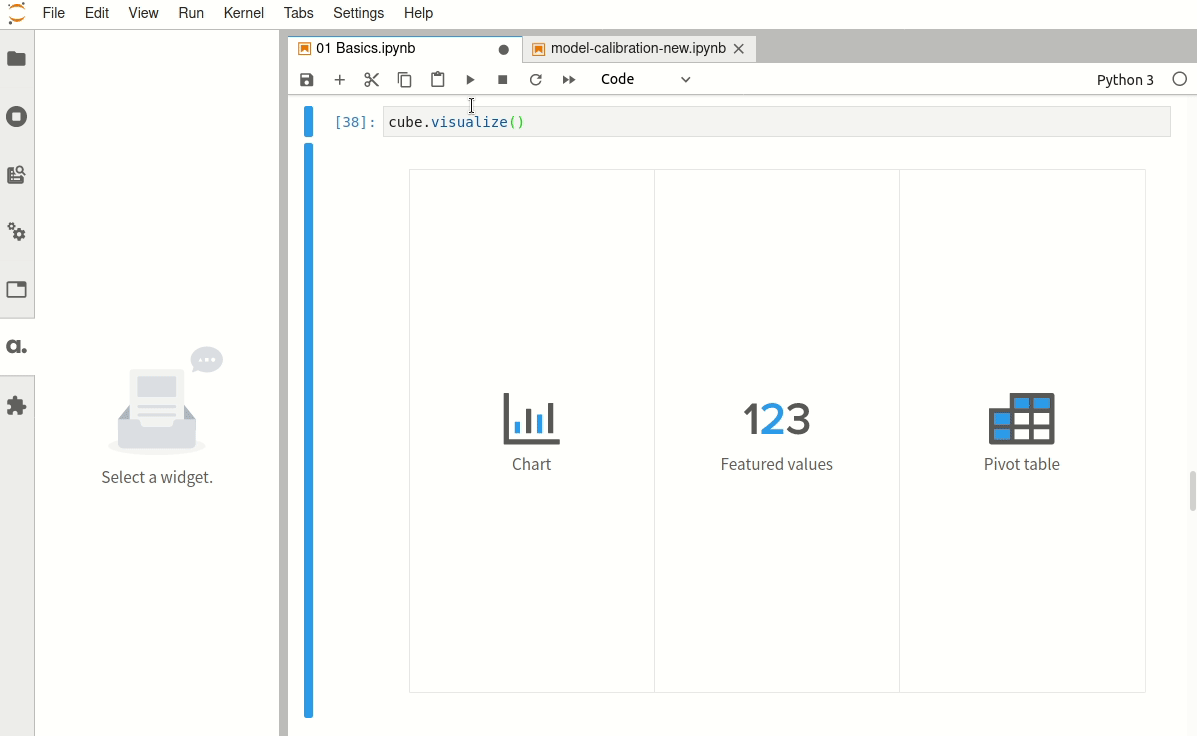Restart the kernel
Viewport: 1197px width, 736px height.
pos(536,79)
